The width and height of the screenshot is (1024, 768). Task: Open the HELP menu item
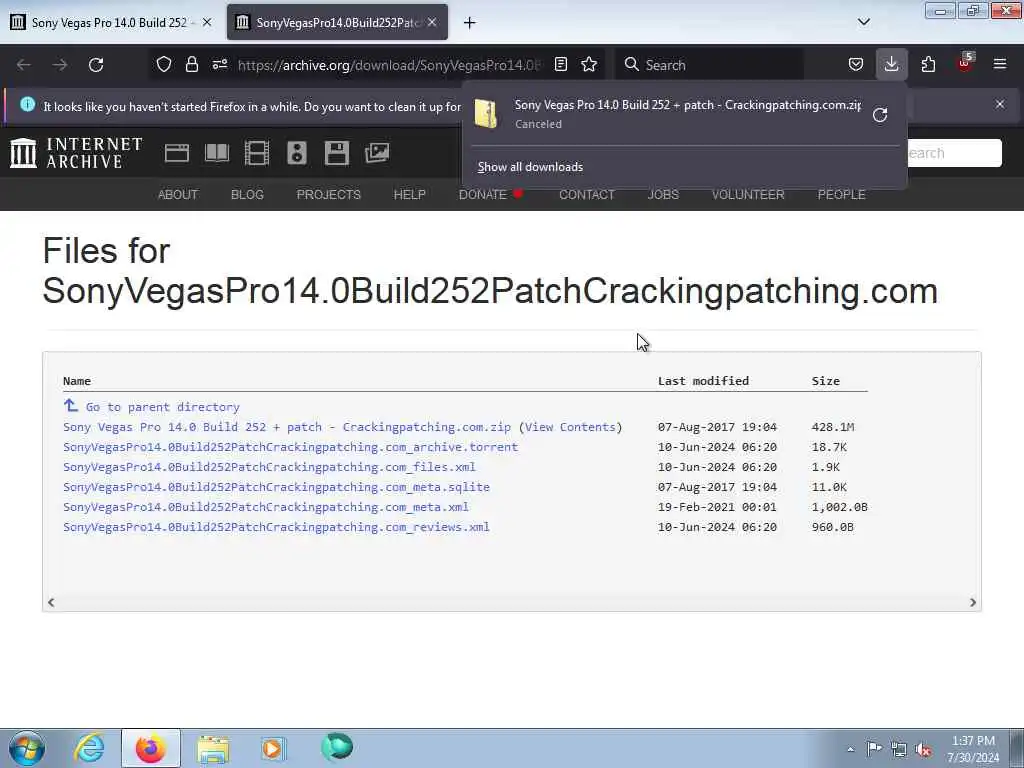pyautogui.click(x=409, y=195)
